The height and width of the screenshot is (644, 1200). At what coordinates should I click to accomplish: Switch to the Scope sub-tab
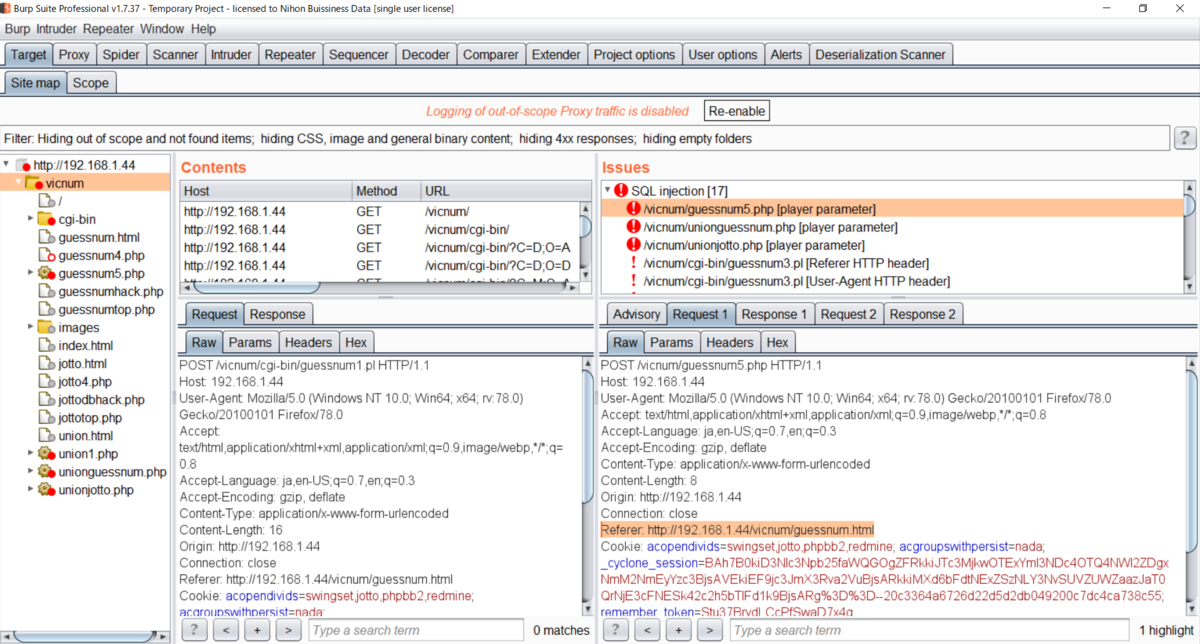coord(91,83)
